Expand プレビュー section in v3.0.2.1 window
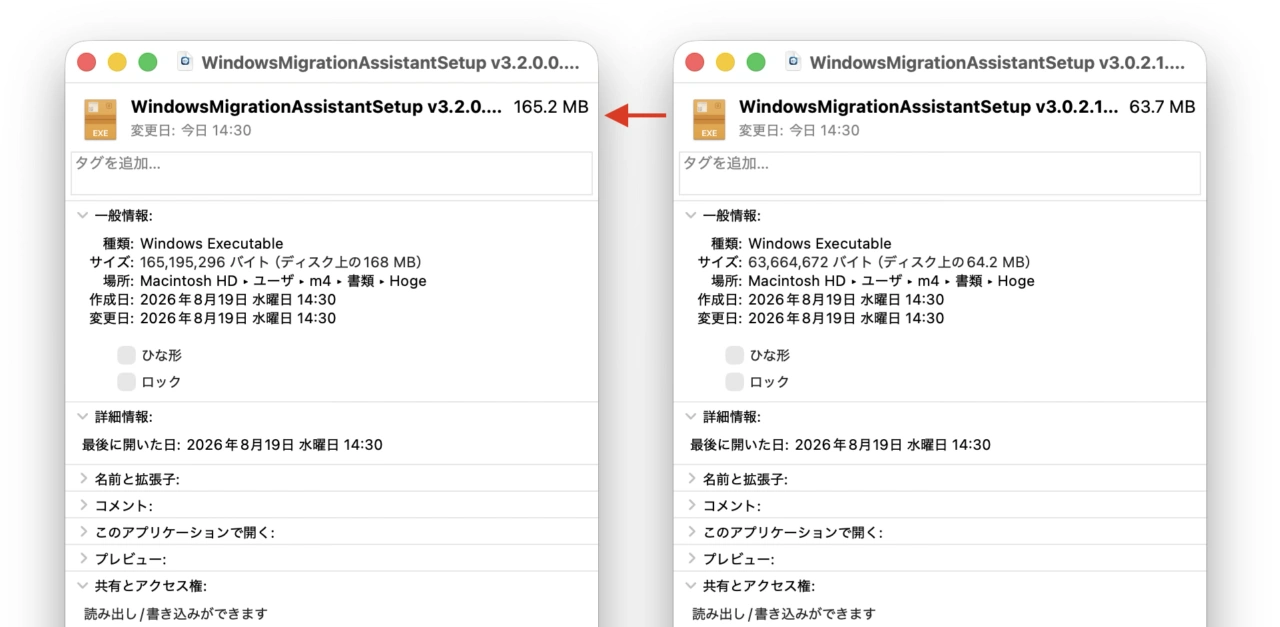The height and width of the screenshot is (627, 1280). point(691,559)
